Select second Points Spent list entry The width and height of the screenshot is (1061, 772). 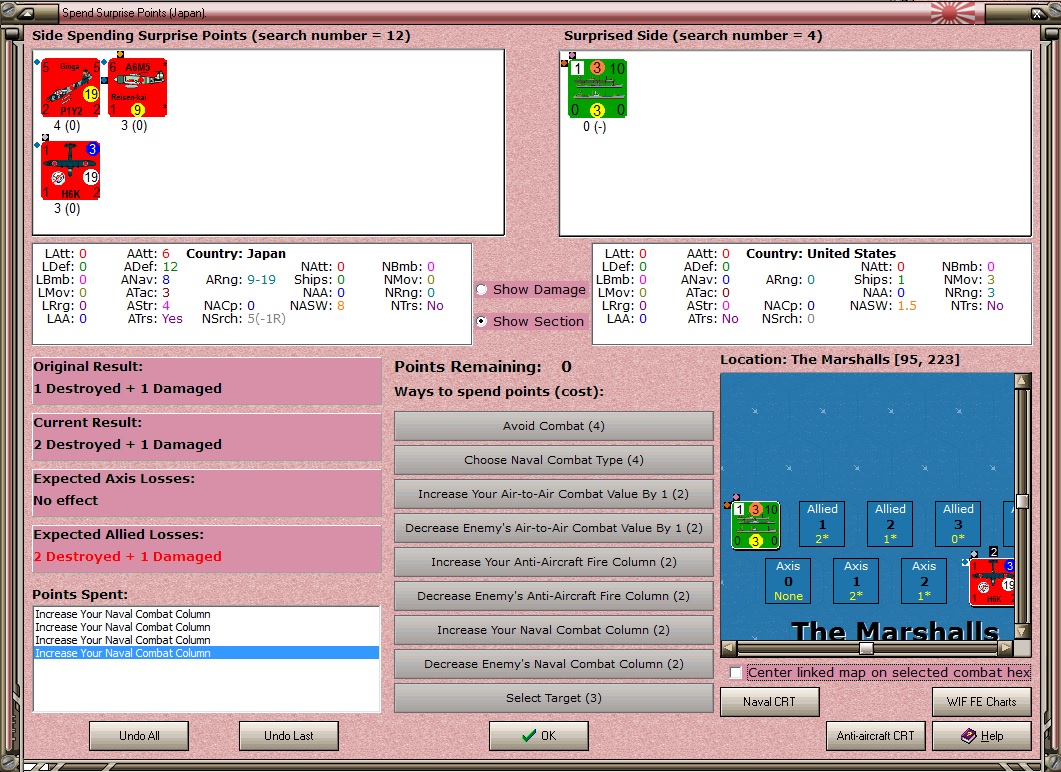[x=206, y=627]
